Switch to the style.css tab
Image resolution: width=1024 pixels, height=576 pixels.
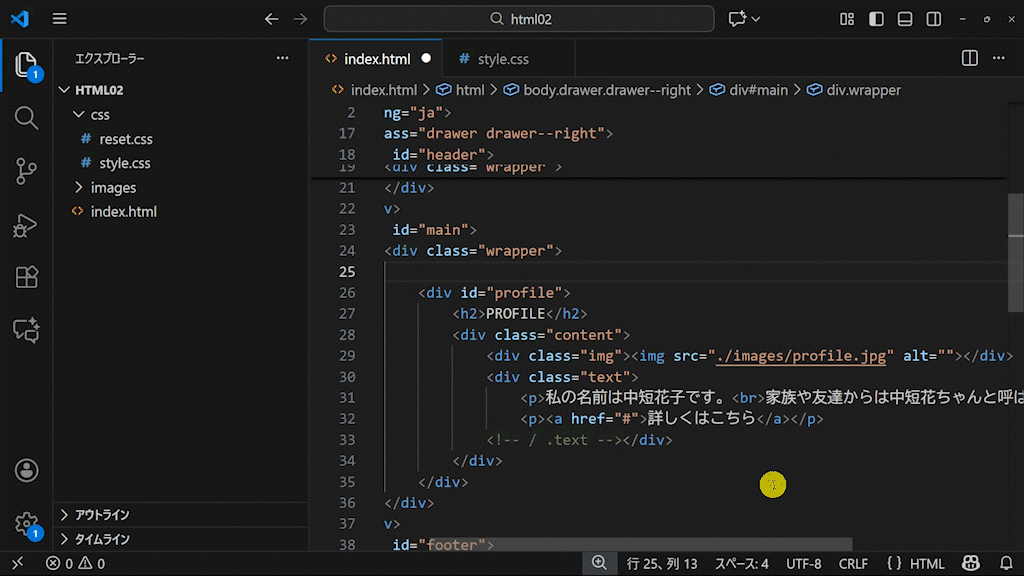pyautogui.click(x=502, y=59)
